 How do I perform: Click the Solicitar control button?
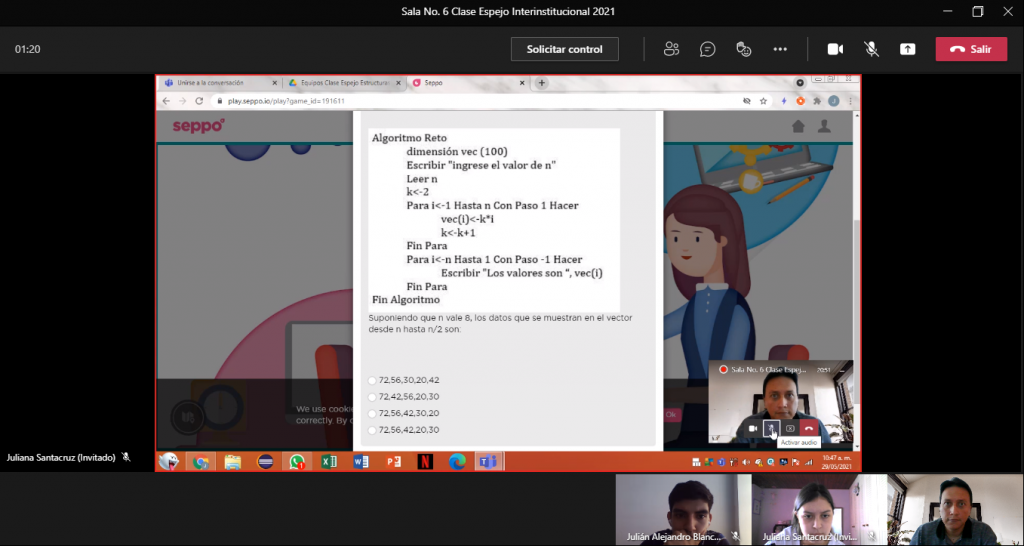(x=564, y=49)
